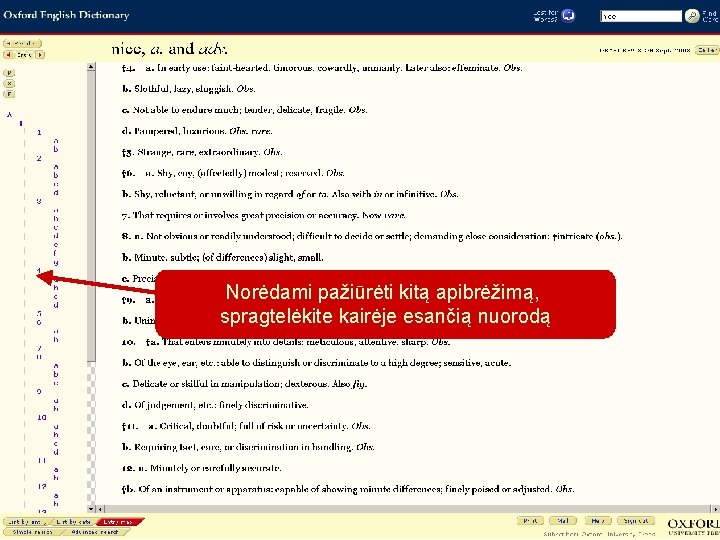Jump to sense 5 in entry map
The image size is (720, 540).
click(x=39, y=314)
